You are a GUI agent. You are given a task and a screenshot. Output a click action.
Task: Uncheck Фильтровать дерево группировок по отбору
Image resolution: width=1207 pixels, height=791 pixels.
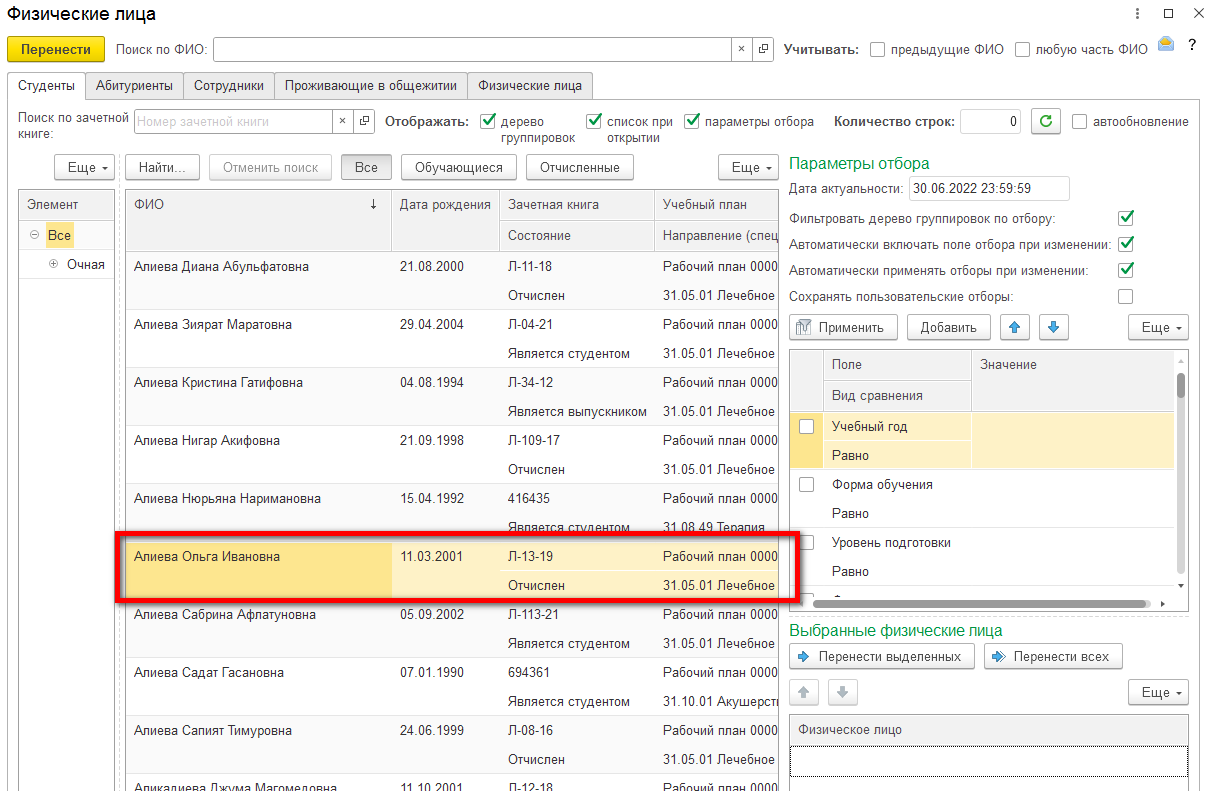[x=1126, y=218]
